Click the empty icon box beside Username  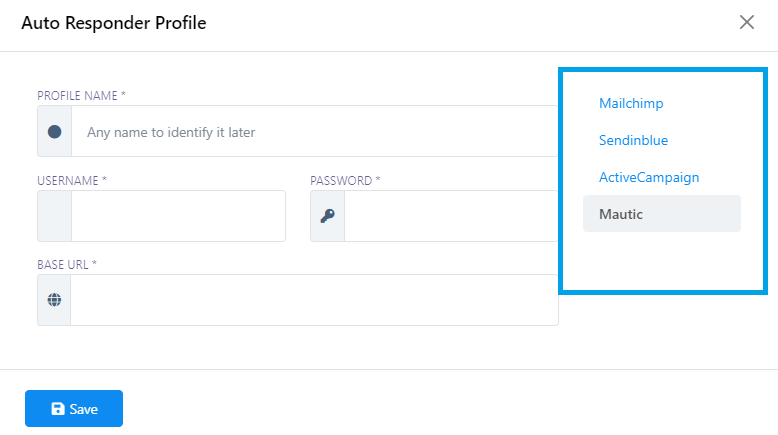pyautogui.click(x=54, y=216)
